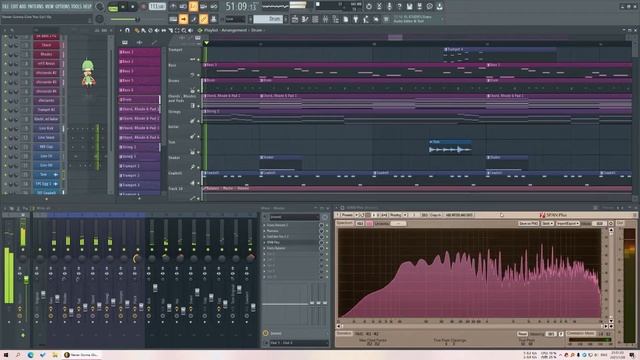Expand the second mixer effect slot arrow
Viewport: 640px width, 360px height.
click(x=264, y=231)
